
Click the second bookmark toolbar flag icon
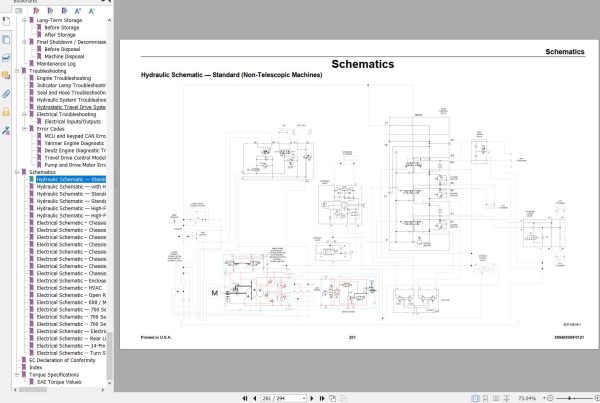[50, 11]
